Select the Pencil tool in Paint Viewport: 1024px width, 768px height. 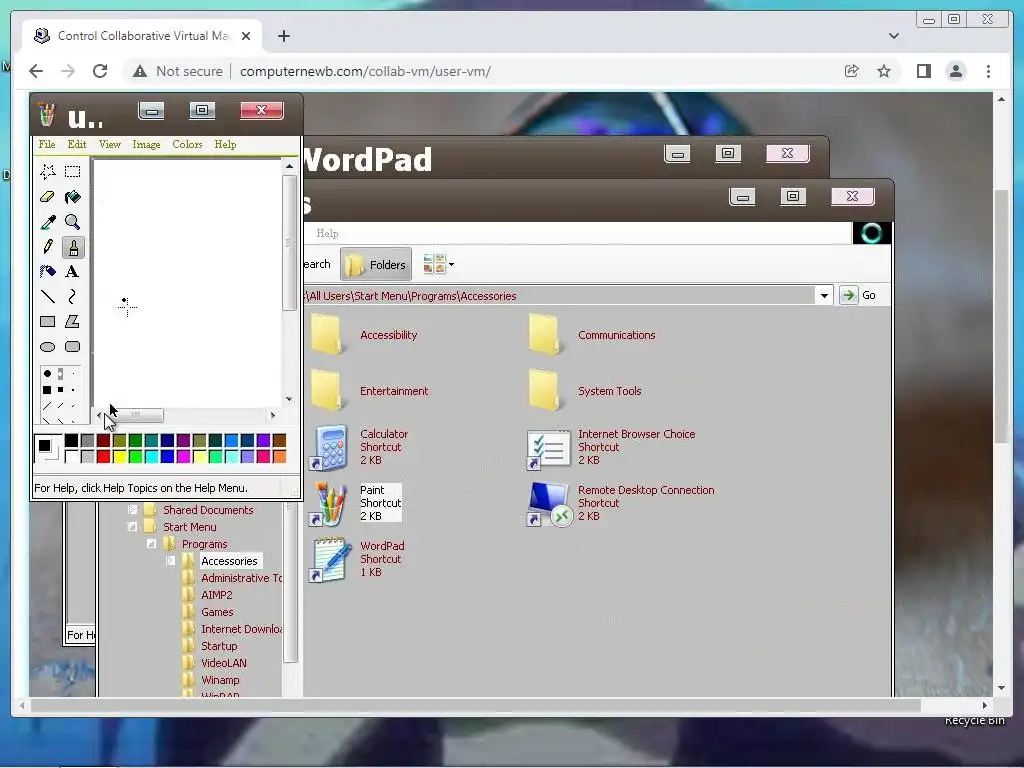pyautogui.click(x=48, y=247)
